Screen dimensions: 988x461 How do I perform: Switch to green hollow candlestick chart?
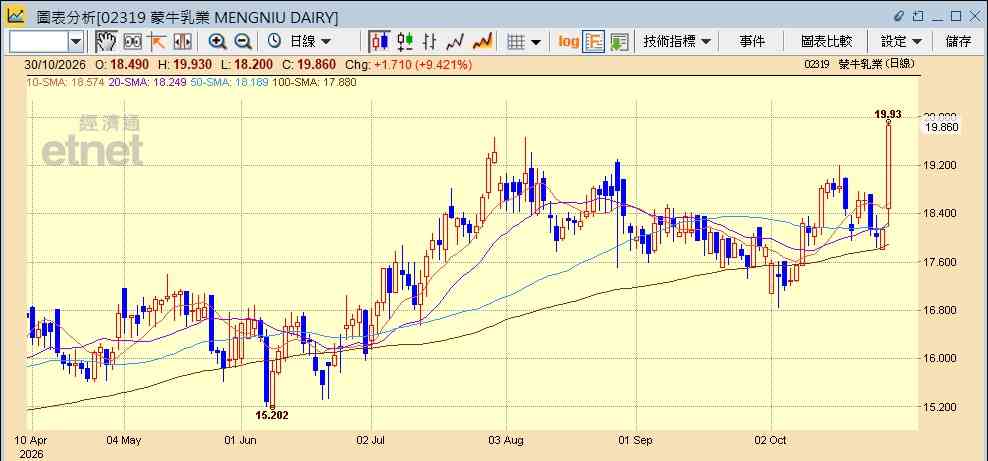point(405,42)
